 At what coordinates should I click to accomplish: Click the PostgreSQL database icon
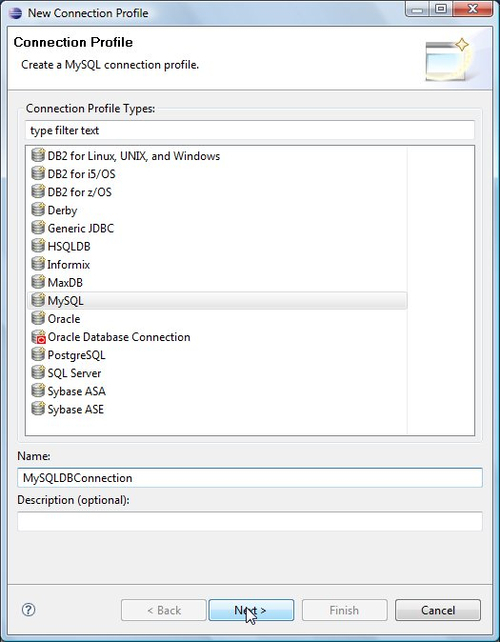38,355
